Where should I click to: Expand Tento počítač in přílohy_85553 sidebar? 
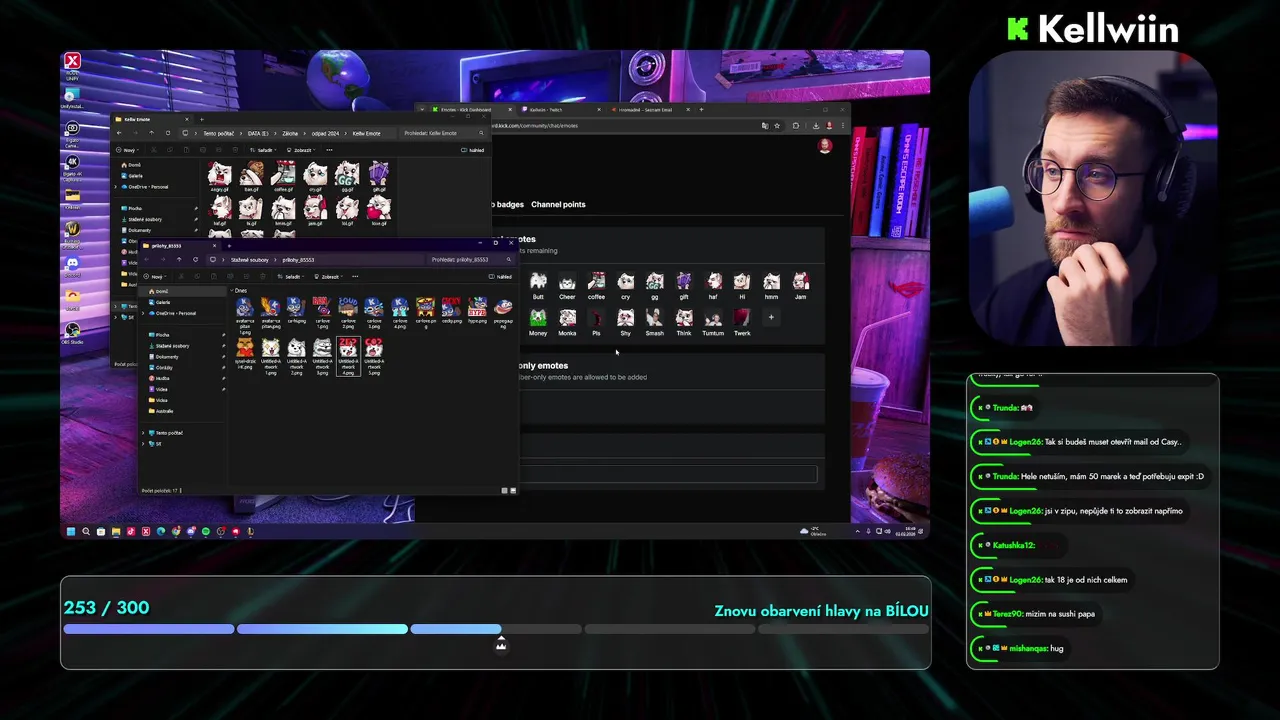point(143,432)
